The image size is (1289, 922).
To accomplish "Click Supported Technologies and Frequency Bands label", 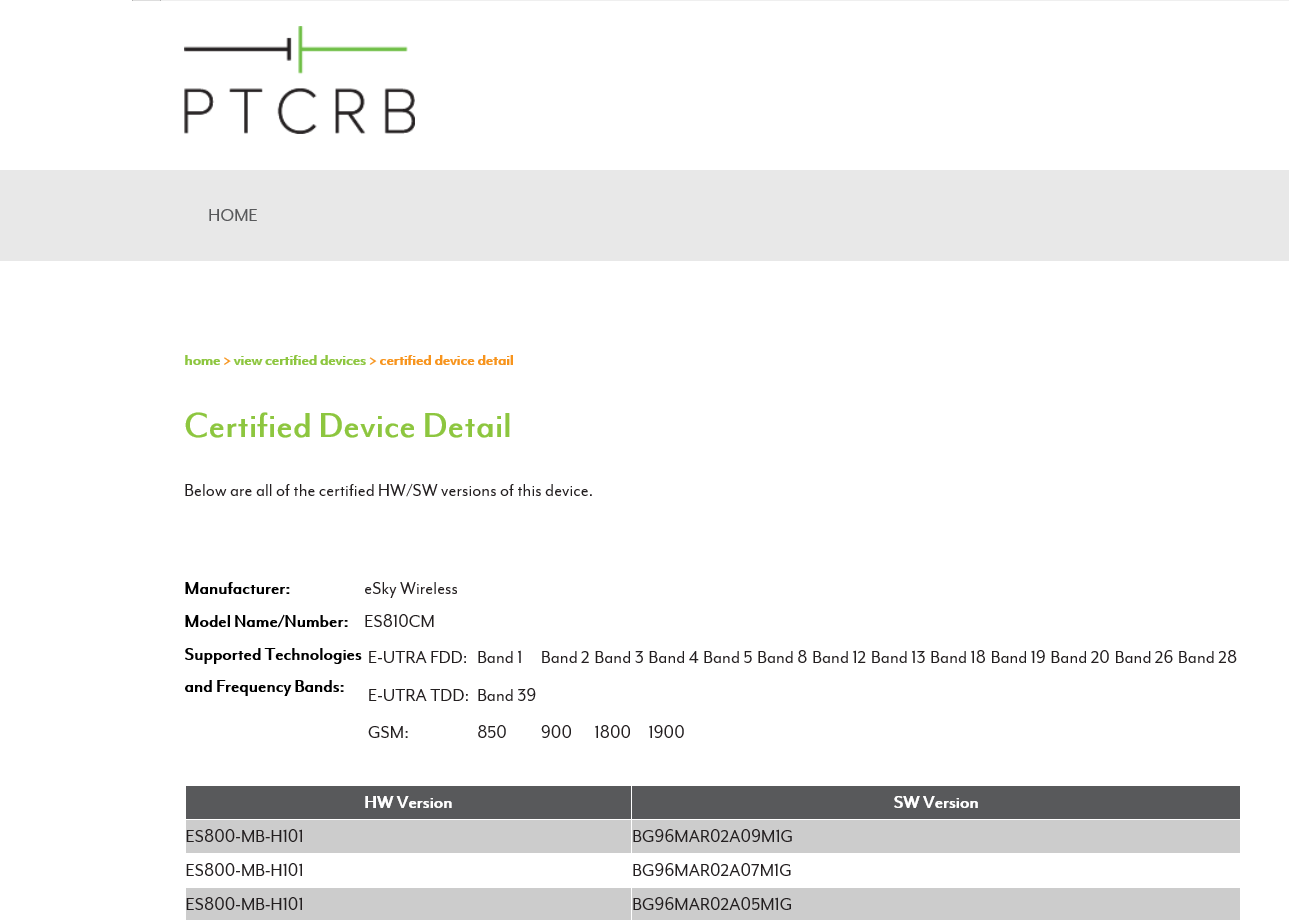I will [273, 671].
